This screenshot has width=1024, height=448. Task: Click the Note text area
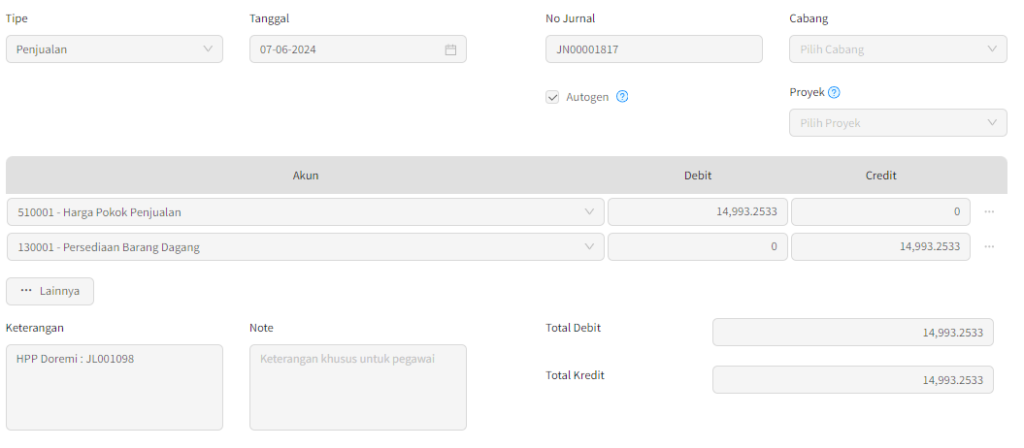pyautogui.click(x=358, y=387)
